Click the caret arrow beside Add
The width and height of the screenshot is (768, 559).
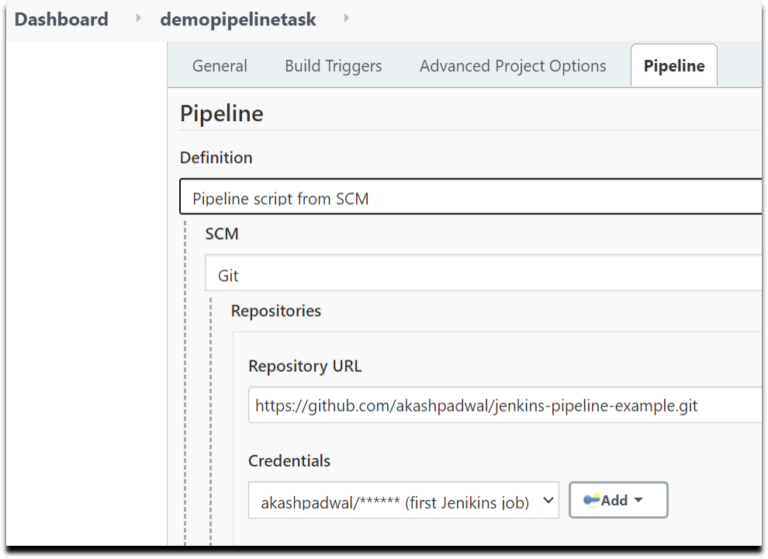point(638,500)
